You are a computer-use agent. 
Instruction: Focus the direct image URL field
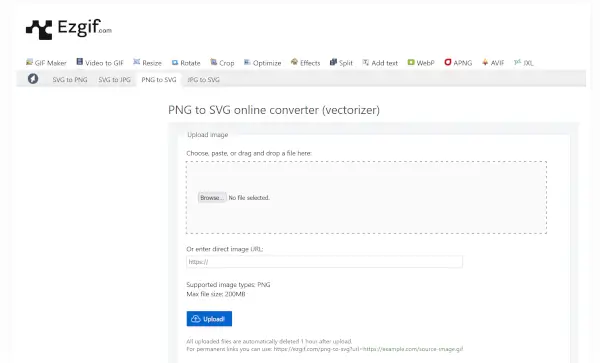tap(324, 262)
